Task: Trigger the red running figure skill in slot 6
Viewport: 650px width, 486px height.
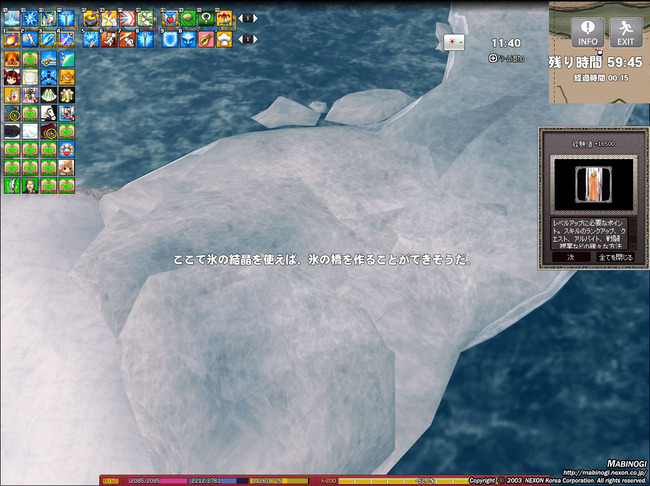Action: coord(109,40)
